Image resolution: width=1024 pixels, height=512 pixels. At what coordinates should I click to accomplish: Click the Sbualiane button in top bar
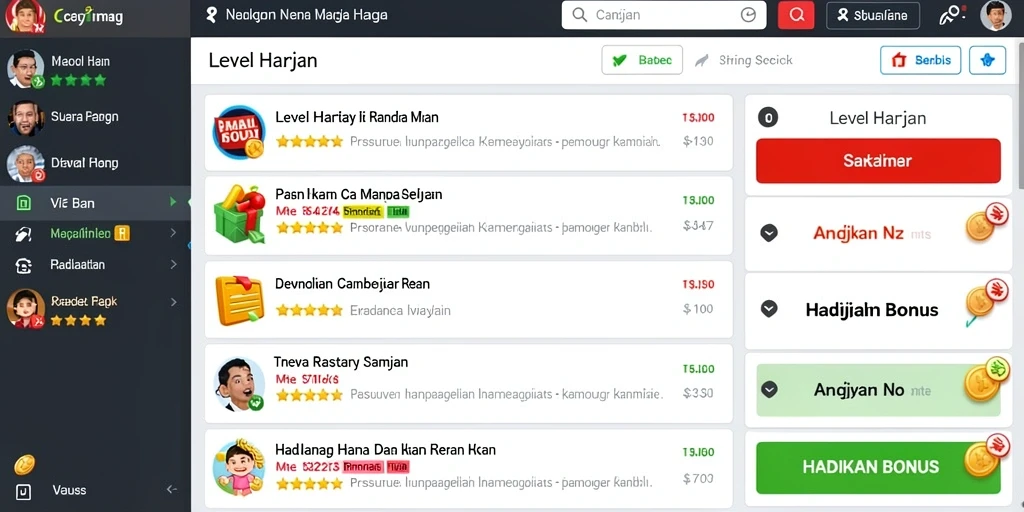(x=873, y=16)
